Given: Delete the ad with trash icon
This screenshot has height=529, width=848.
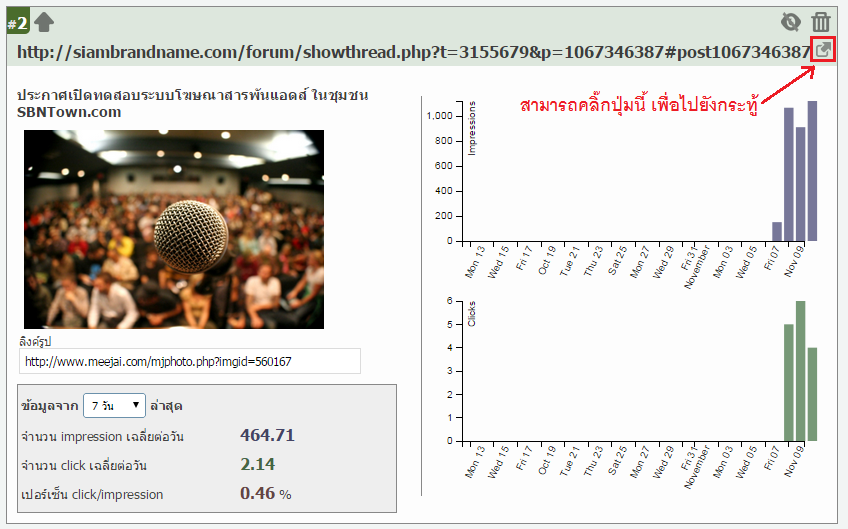Looking at the screenshot, I should 821,22.
